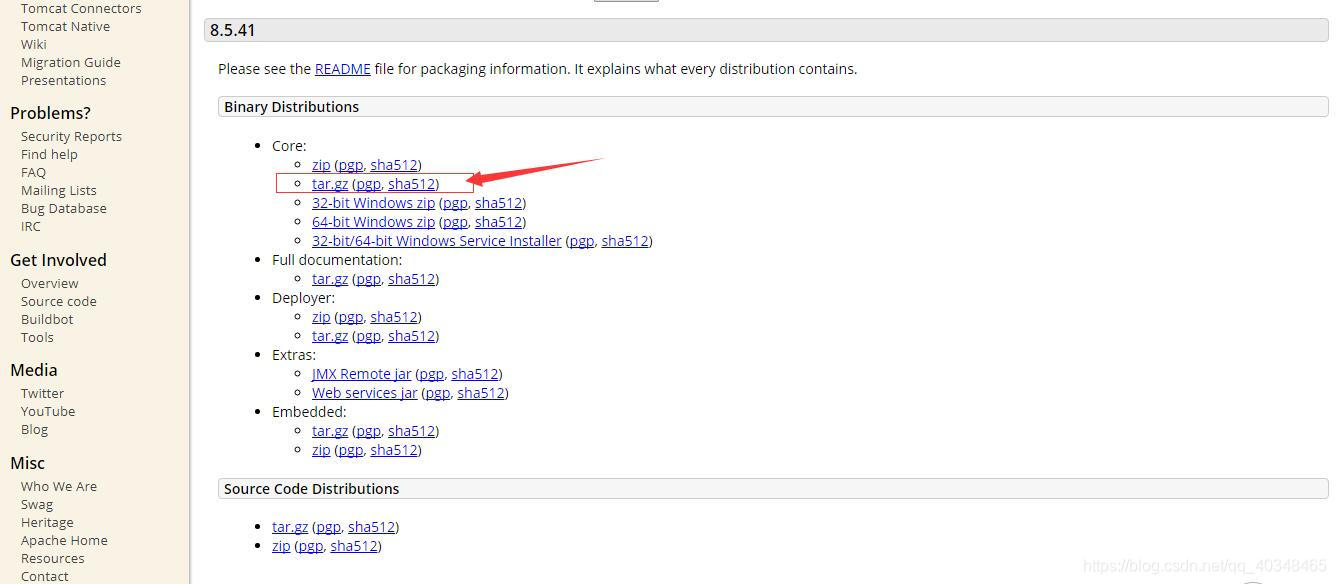The image size is (1336, 584).
Task: Download 64-bit Windows zip
Action: [x=373, y=222]
